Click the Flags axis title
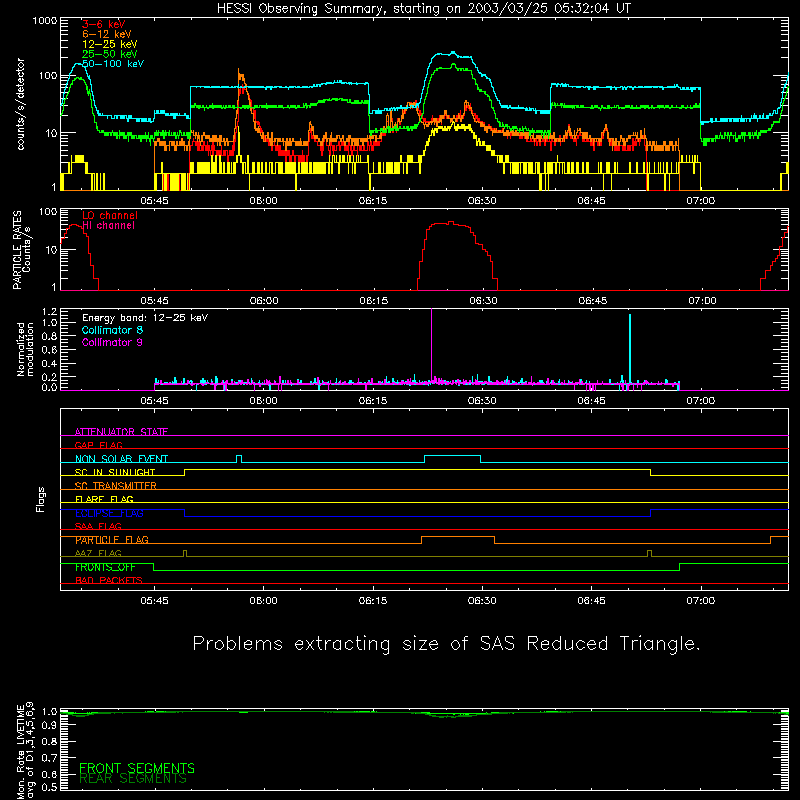 pos(40,499)
